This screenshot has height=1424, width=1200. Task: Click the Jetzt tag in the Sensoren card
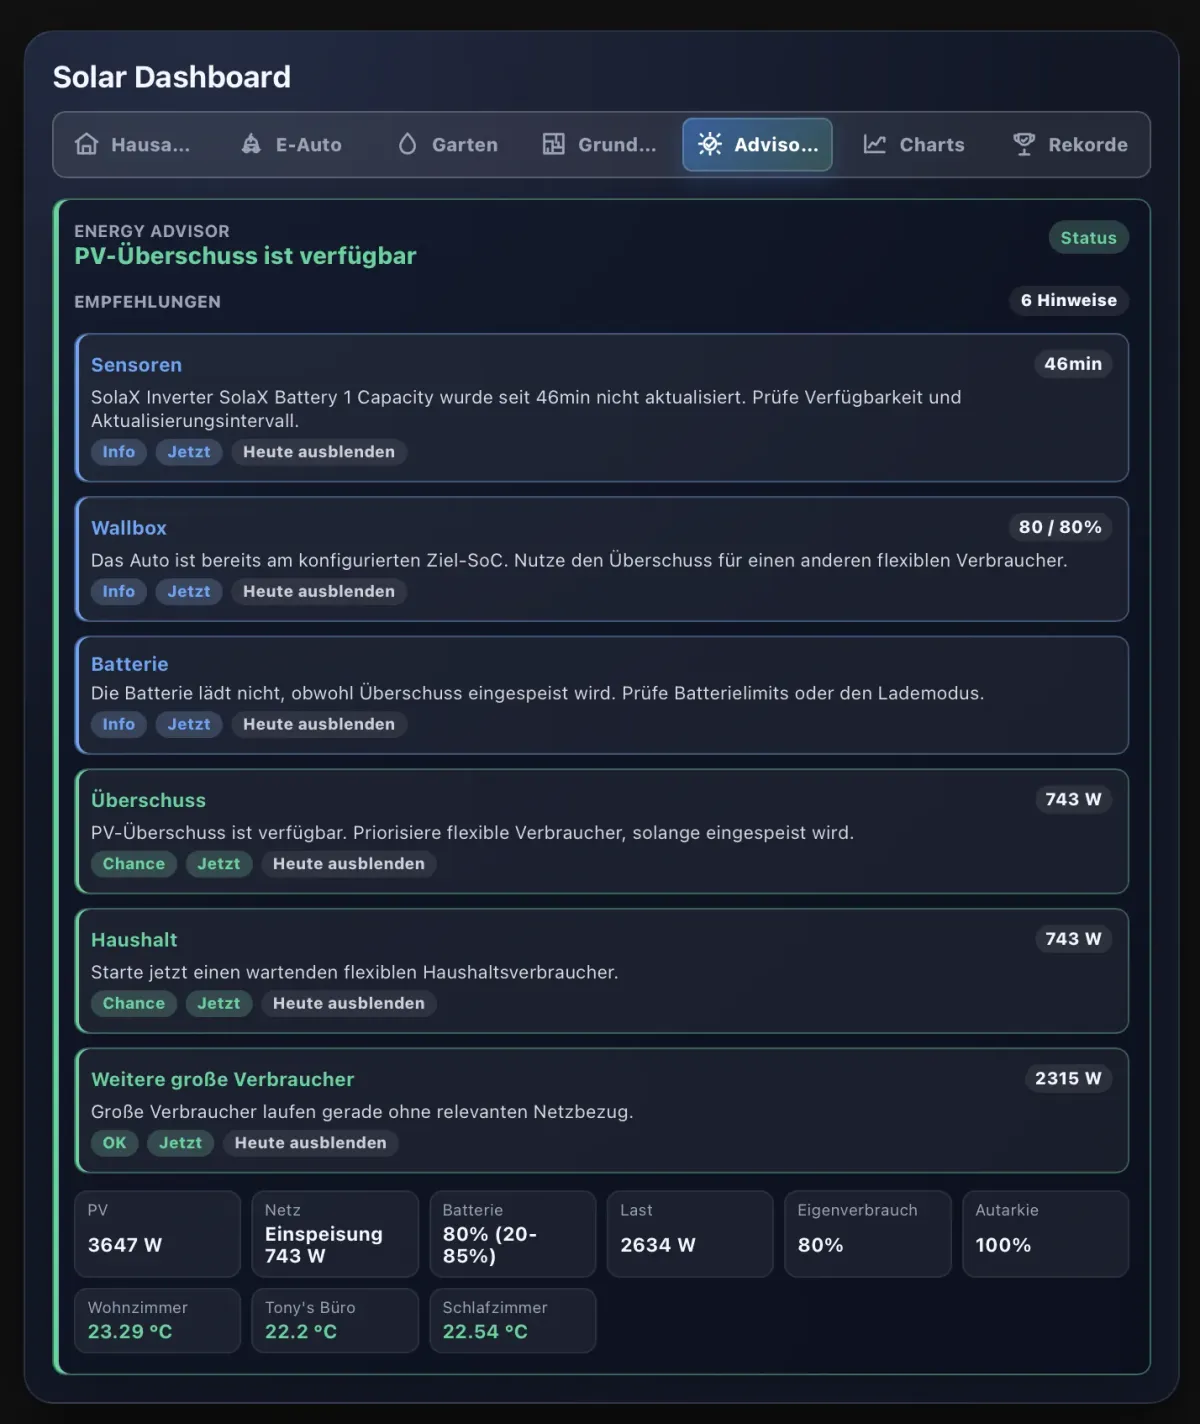(x=189, y=452)
